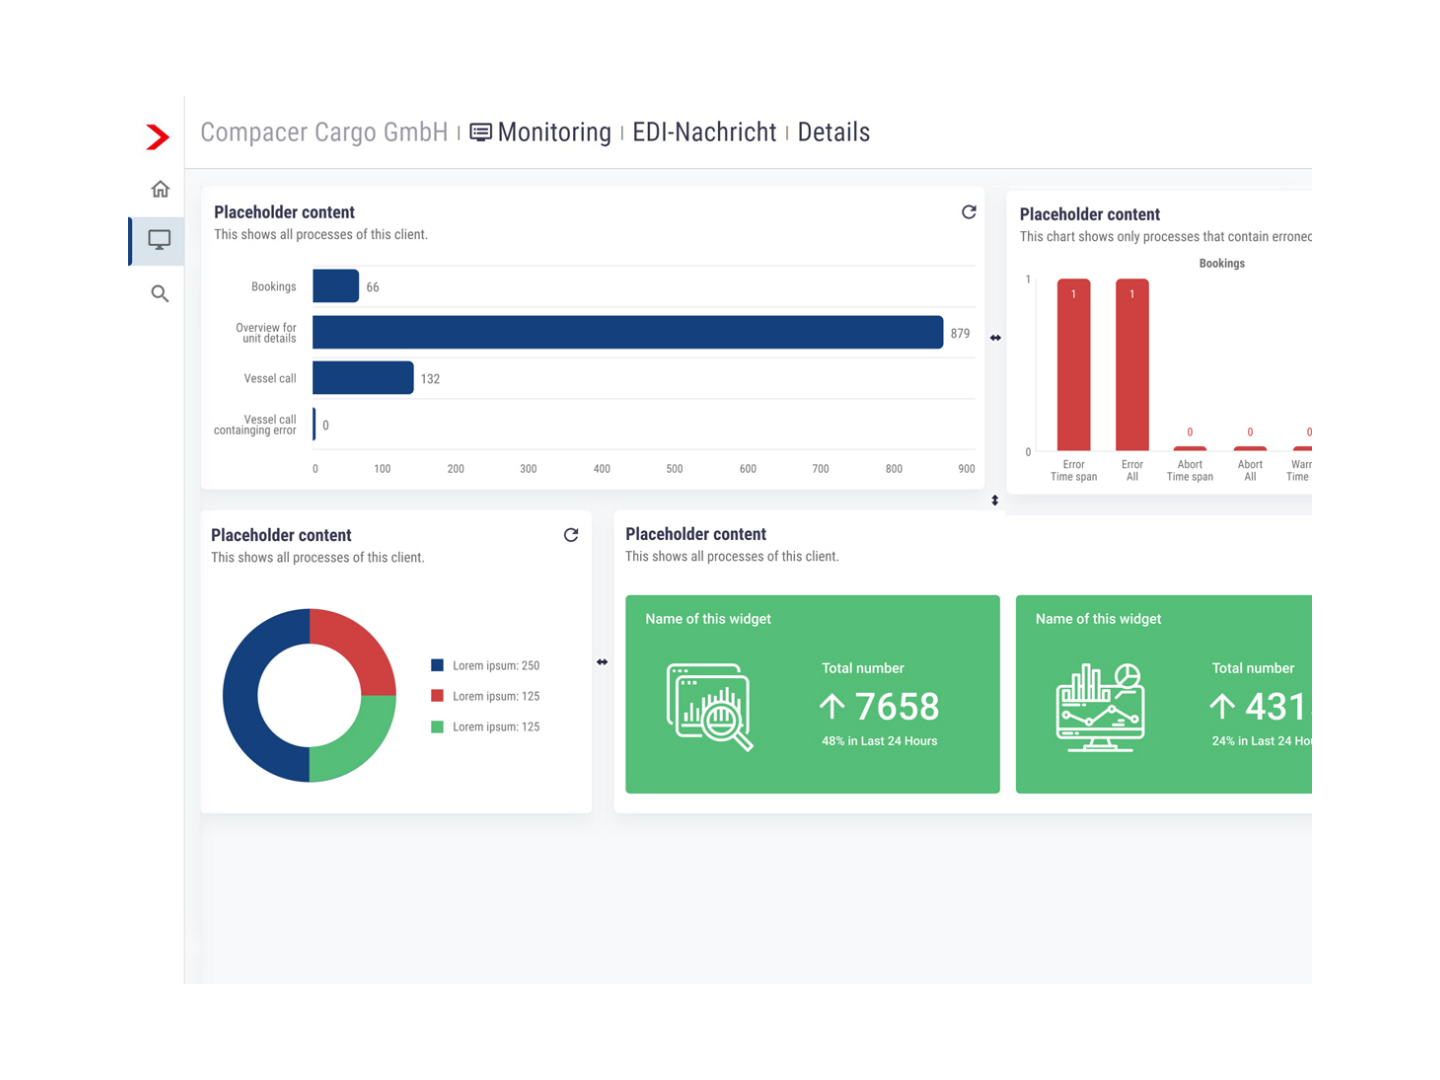Open search from the sidebar
Image resolution: width=1440 pixels, height=1080 pixels.
point(160,294)
